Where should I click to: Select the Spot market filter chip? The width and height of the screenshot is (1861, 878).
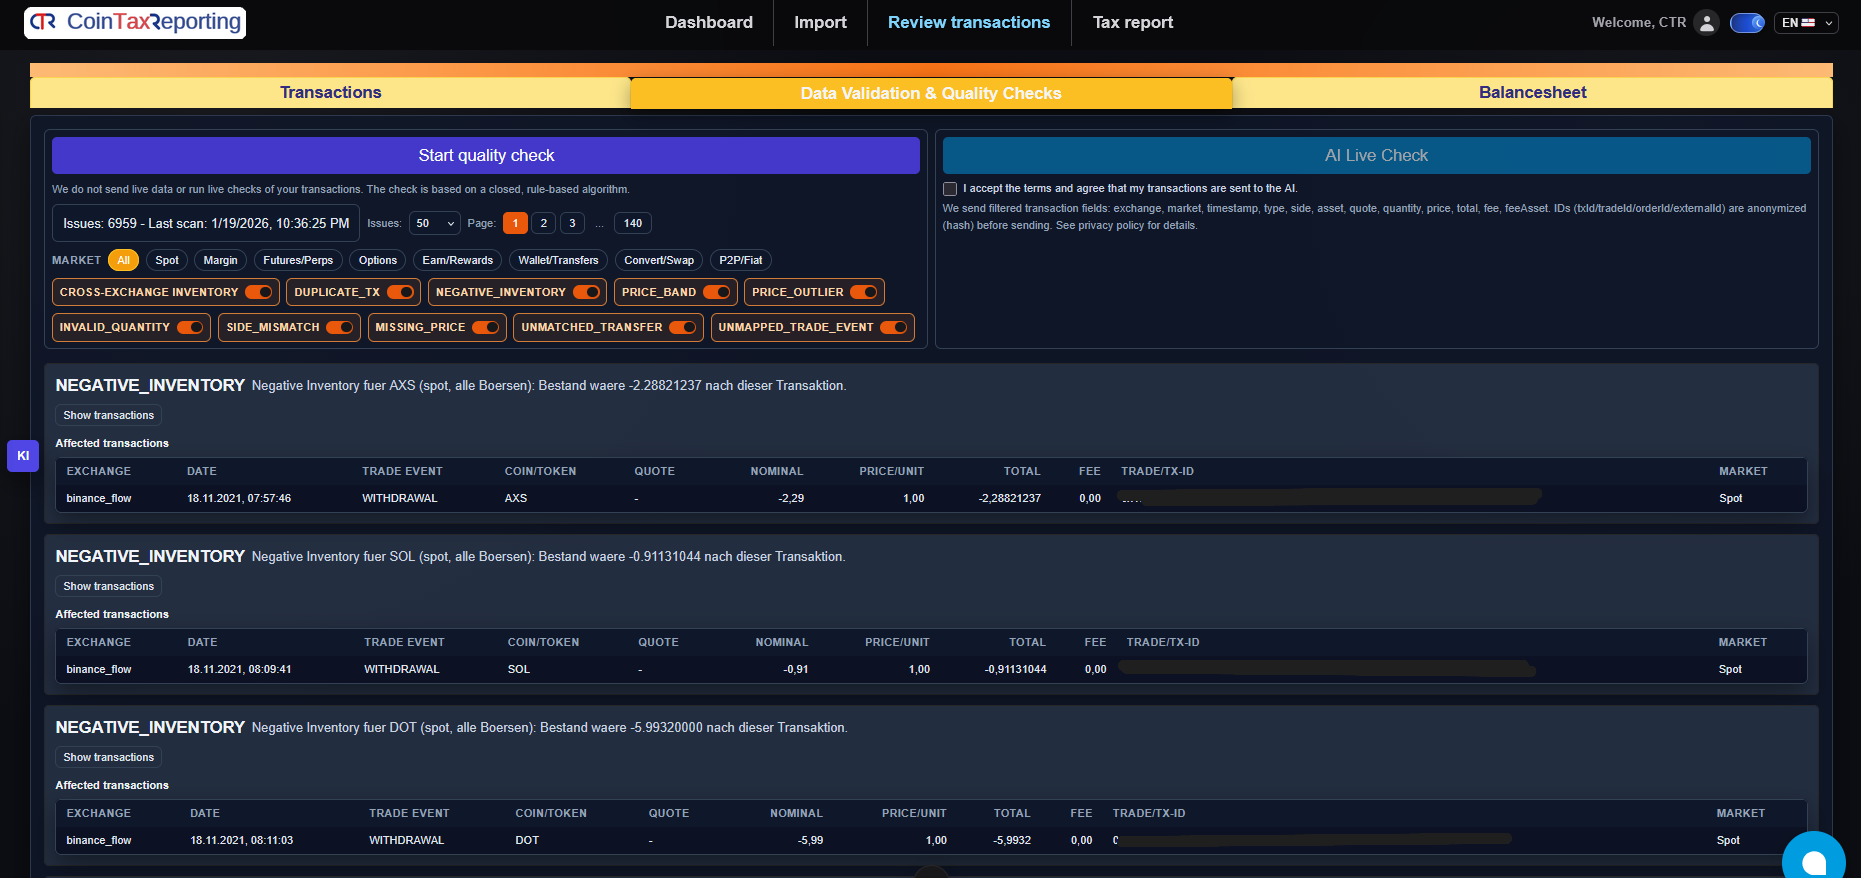167,260
